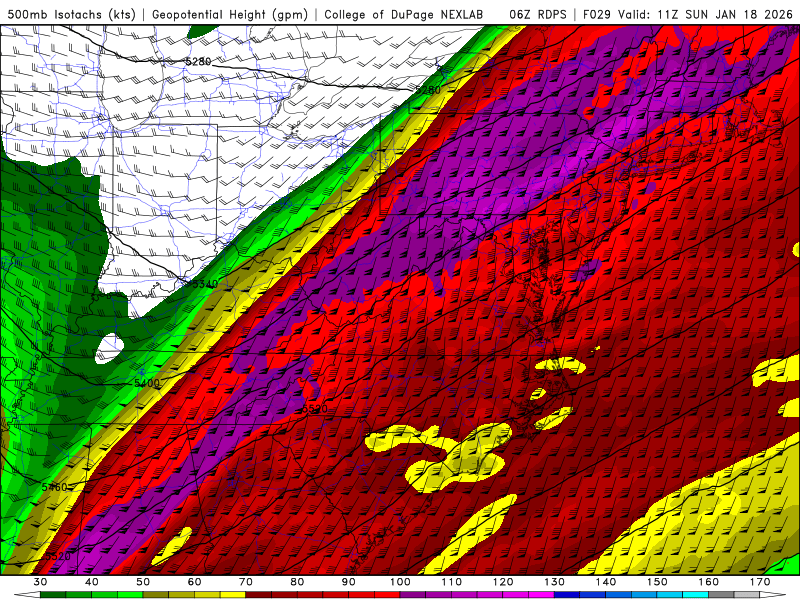Image resolution: width=800 pixels, height=600 pixels.
Task: Click the "06Z RDPS" model run label
Action: 538,15
